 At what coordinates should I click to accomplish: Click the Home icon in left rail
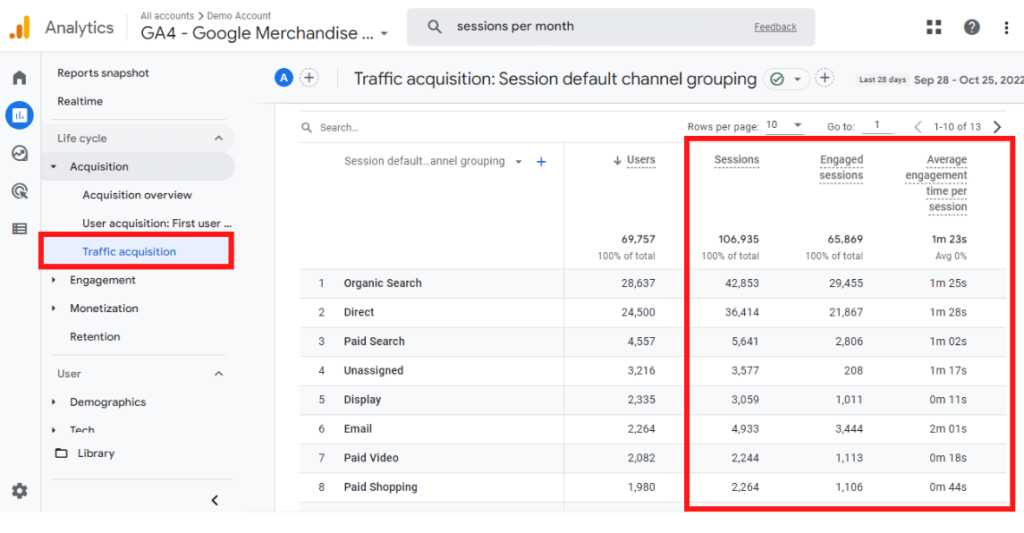tap(19, 78)
